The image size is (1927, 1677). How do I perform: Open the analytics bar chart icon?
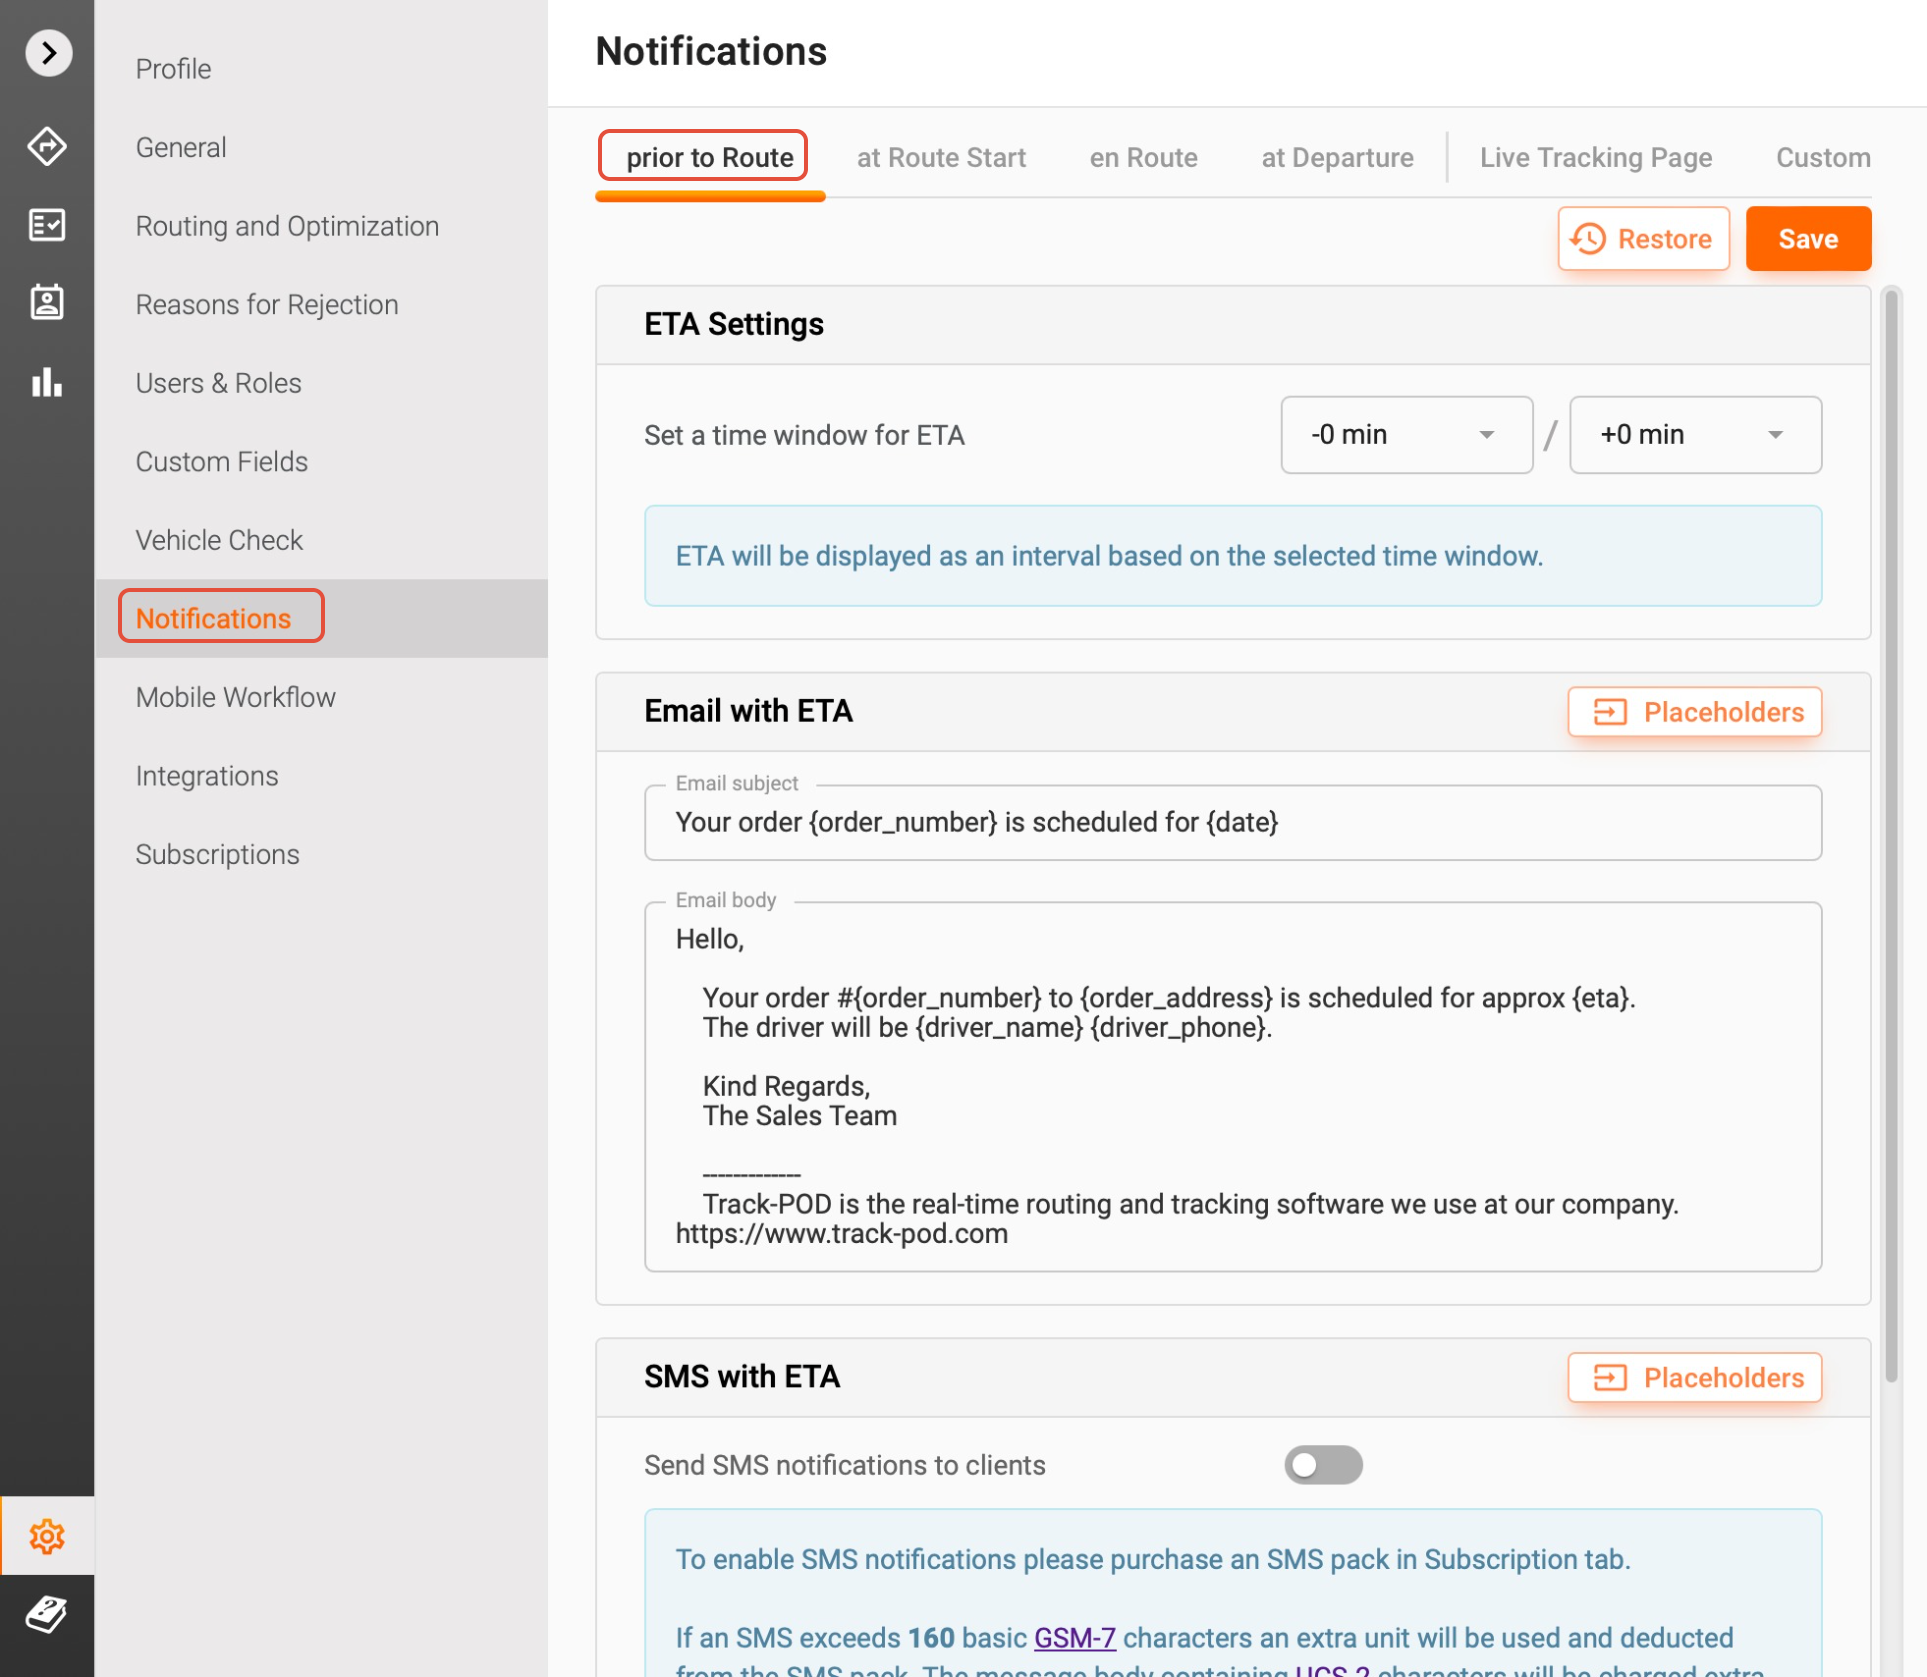click(x=47, y=382)
